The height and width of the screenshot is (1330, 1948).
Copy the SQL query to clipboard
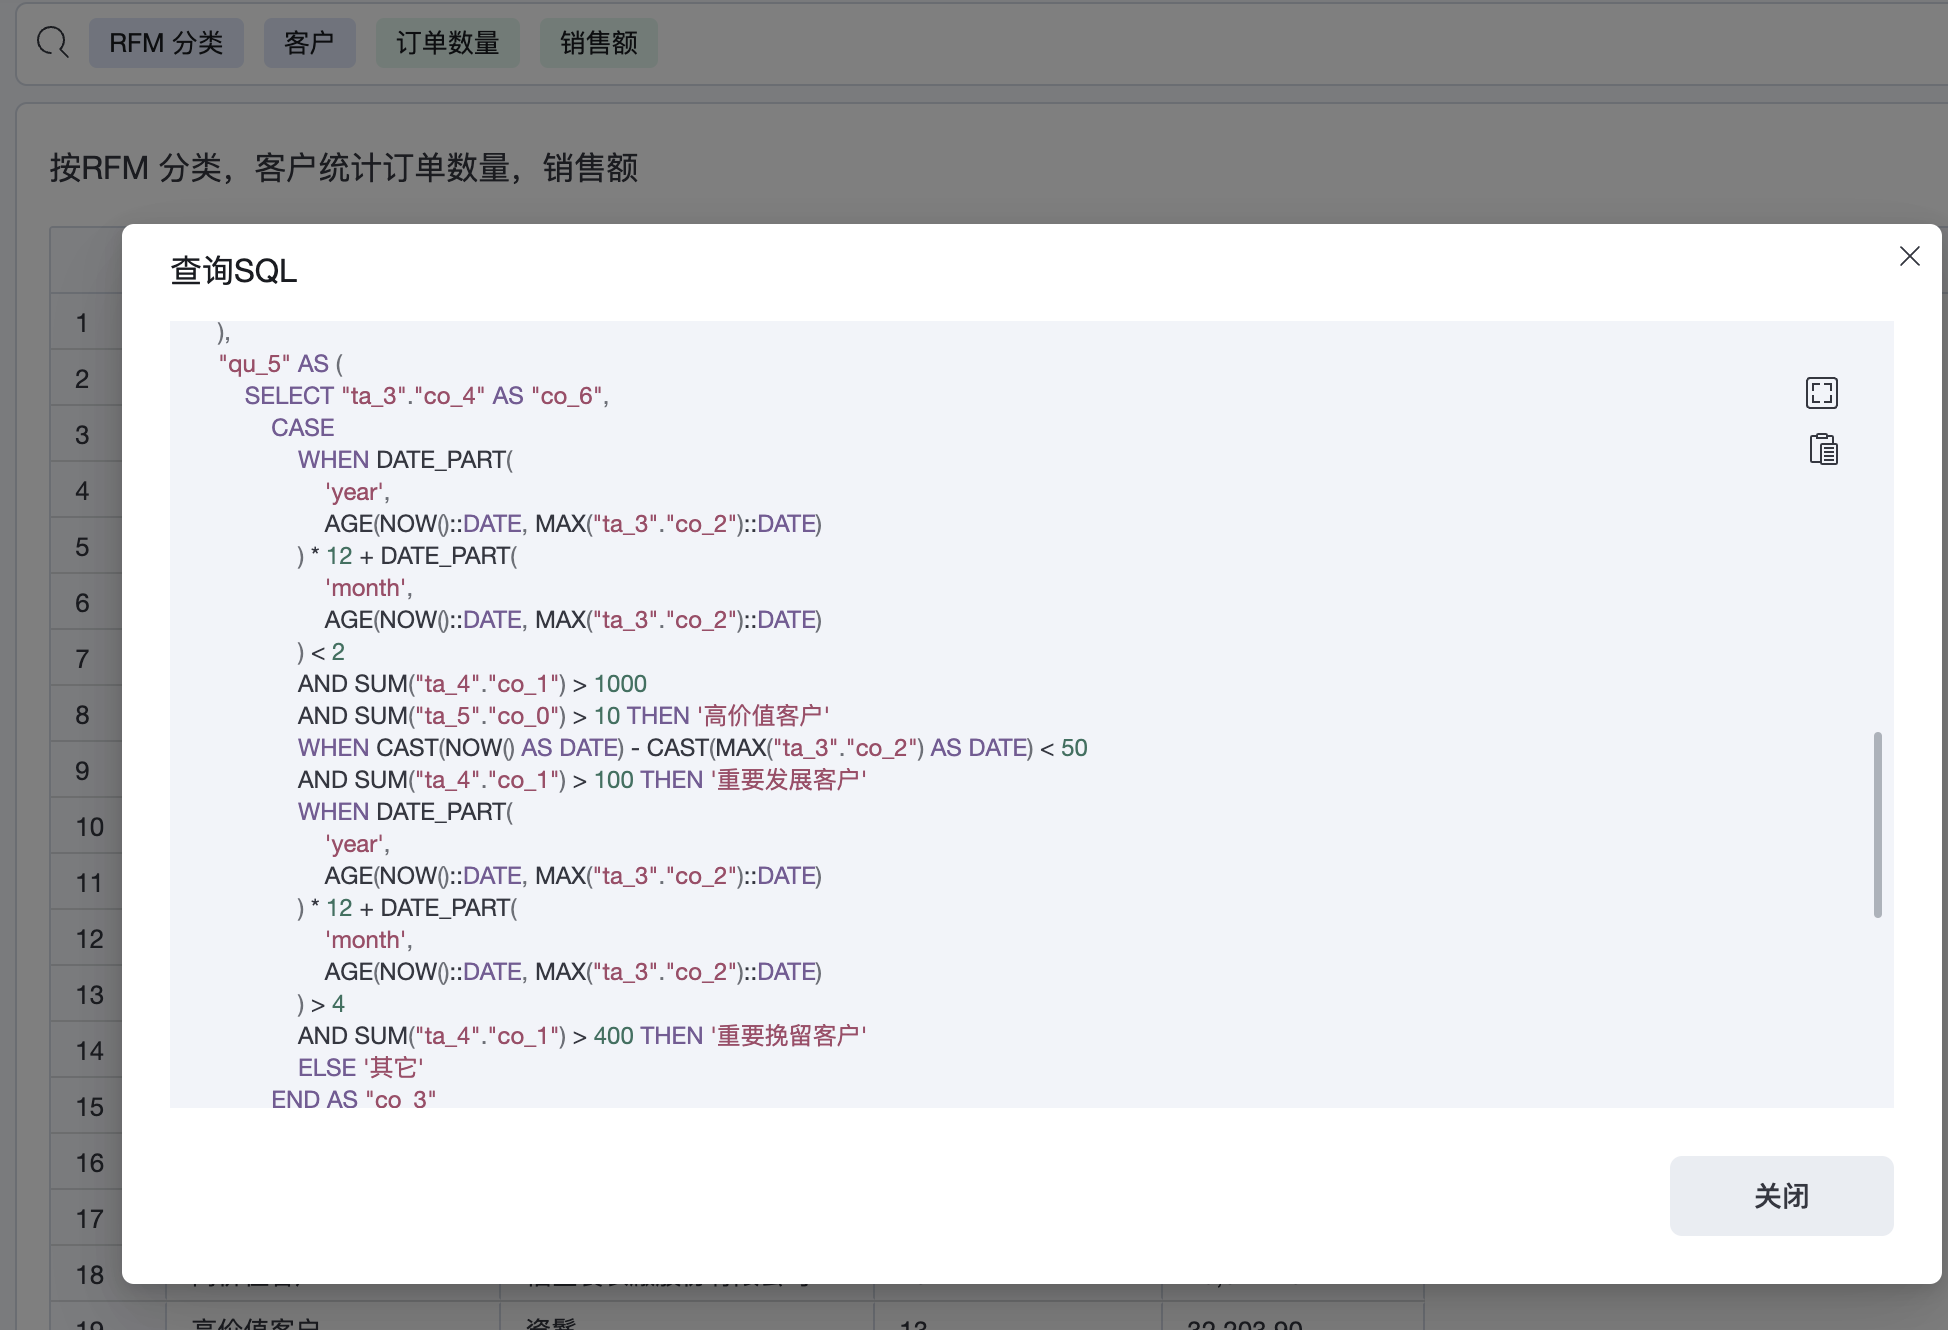(1823, 450)
